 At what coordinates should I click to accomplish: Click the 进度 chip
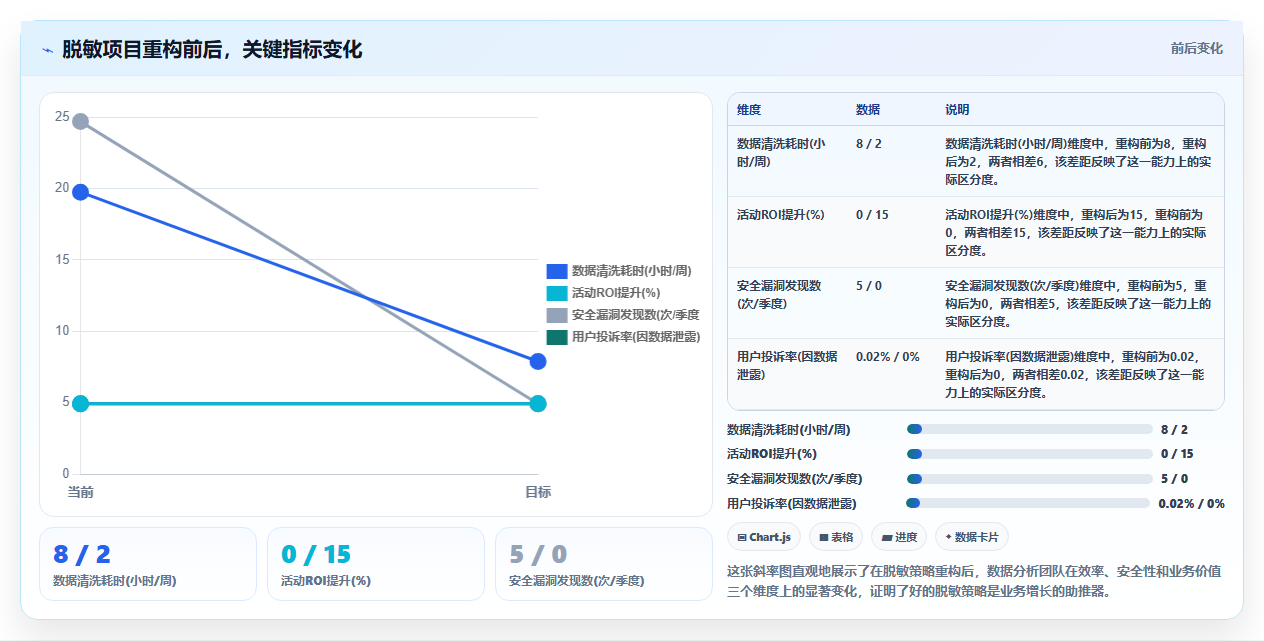coord(899,537)
